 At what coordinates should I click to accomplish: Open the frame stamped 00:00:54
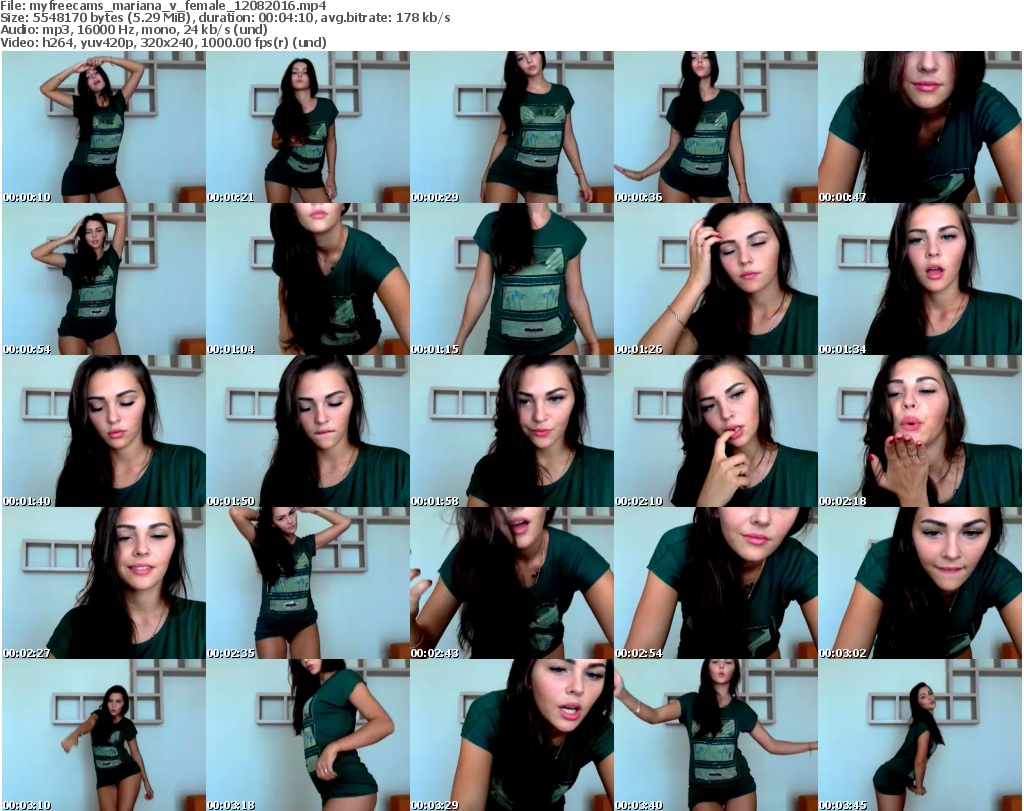104,279
